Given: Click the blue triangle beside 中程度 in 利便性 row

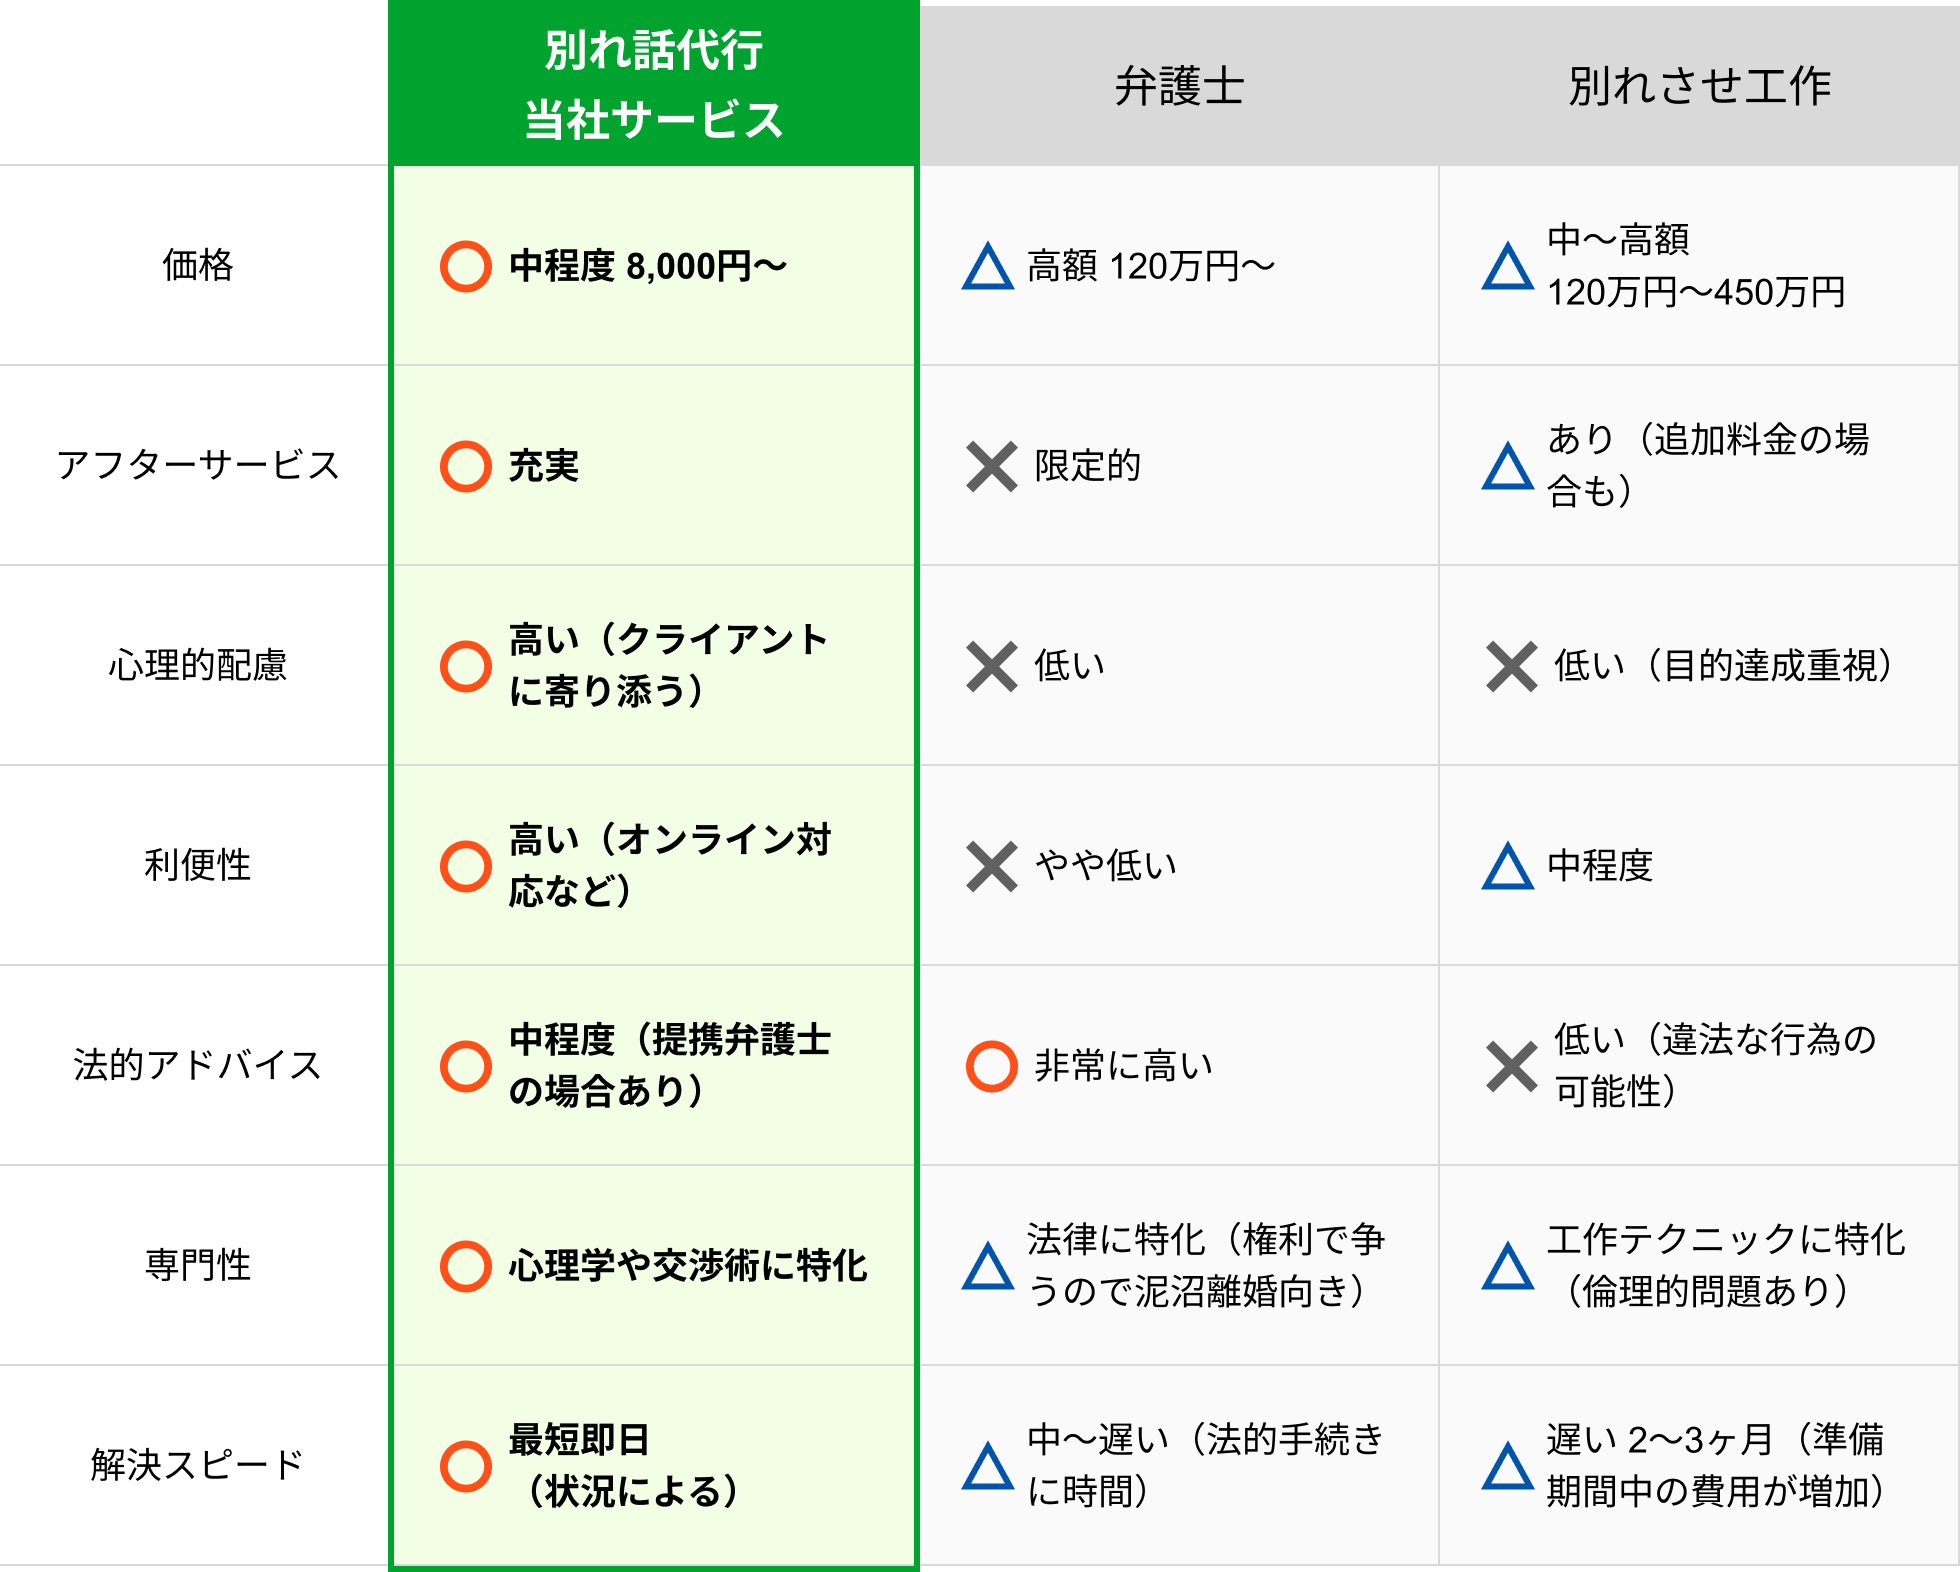Looking at the screenshot, I should click(1508, 867).
